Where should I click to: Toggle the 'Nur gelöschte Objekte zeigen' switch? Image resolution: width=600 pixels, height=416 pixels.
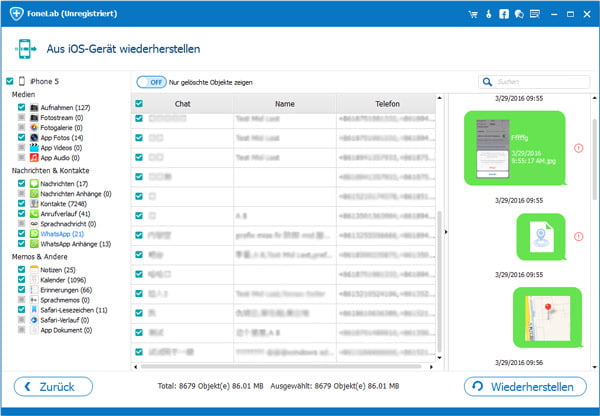click(x=150, y=81)
